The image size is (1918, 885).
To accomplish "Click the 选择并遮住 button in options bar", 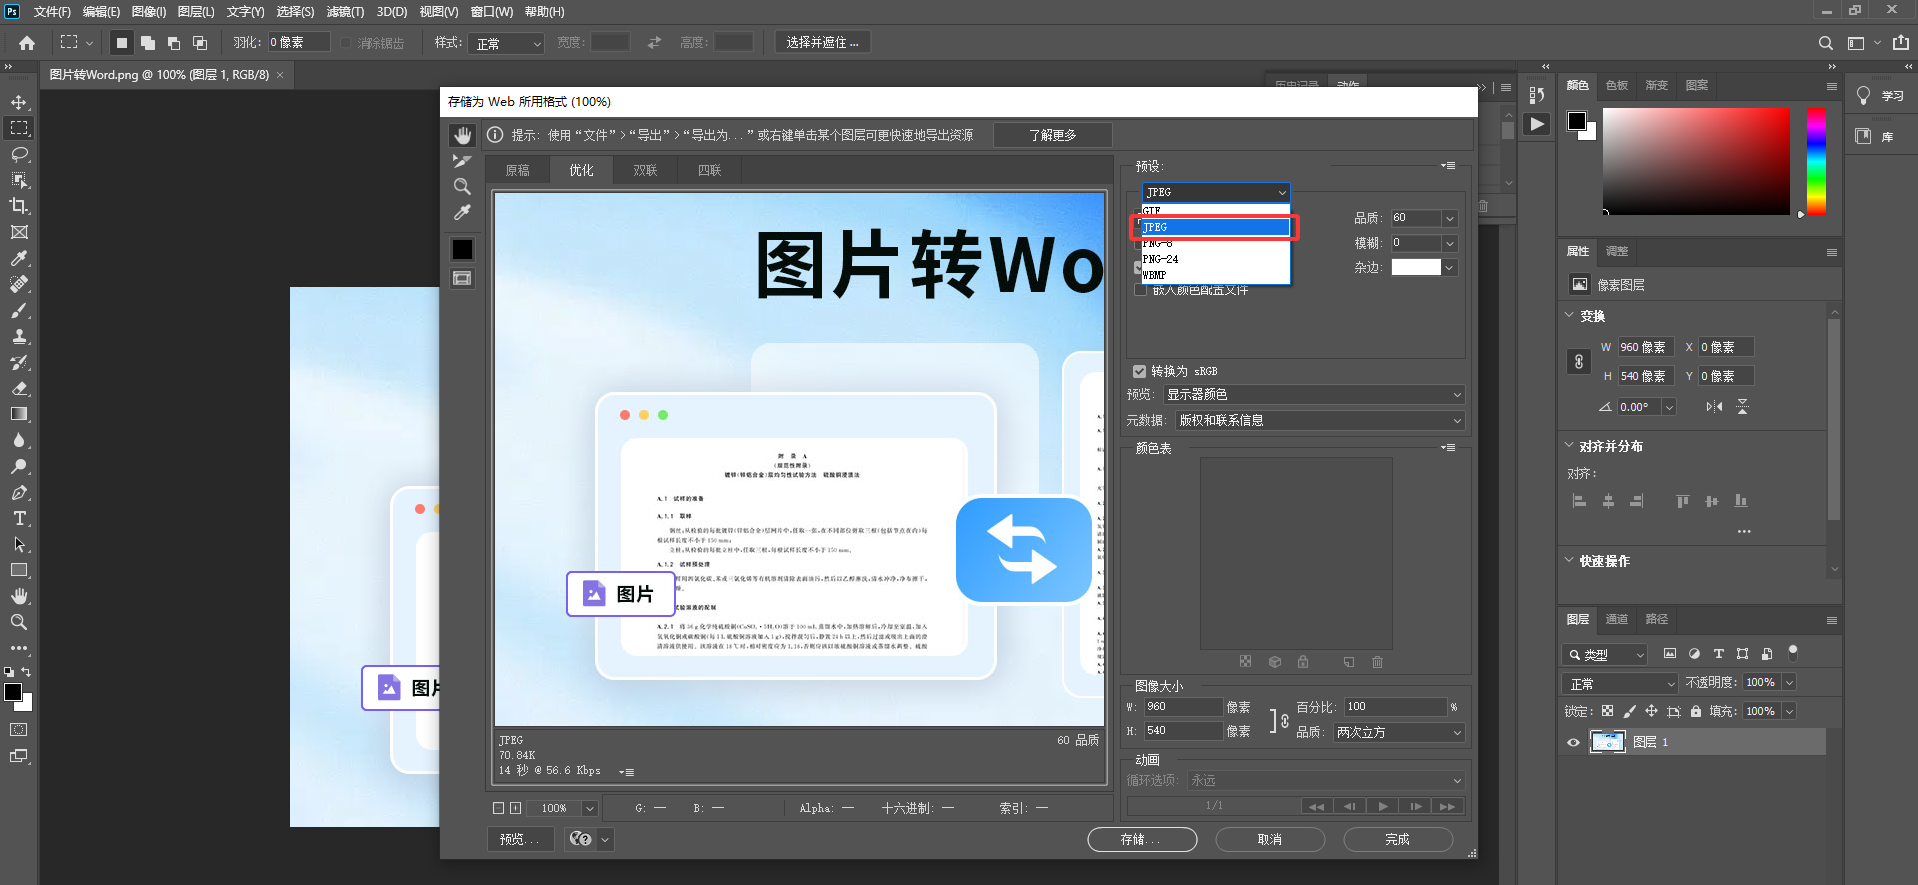I will pyautogui.click(x=823, y=43).
